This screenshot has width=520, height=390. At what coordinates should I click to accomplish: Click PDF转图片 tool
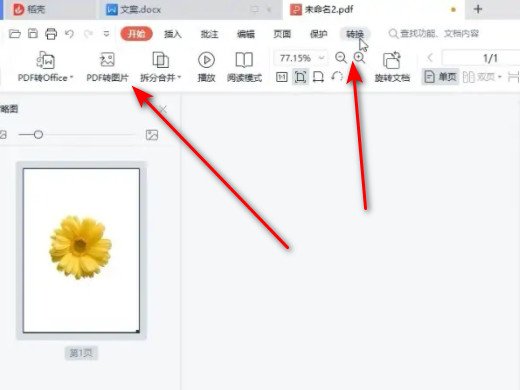(107, 66)
